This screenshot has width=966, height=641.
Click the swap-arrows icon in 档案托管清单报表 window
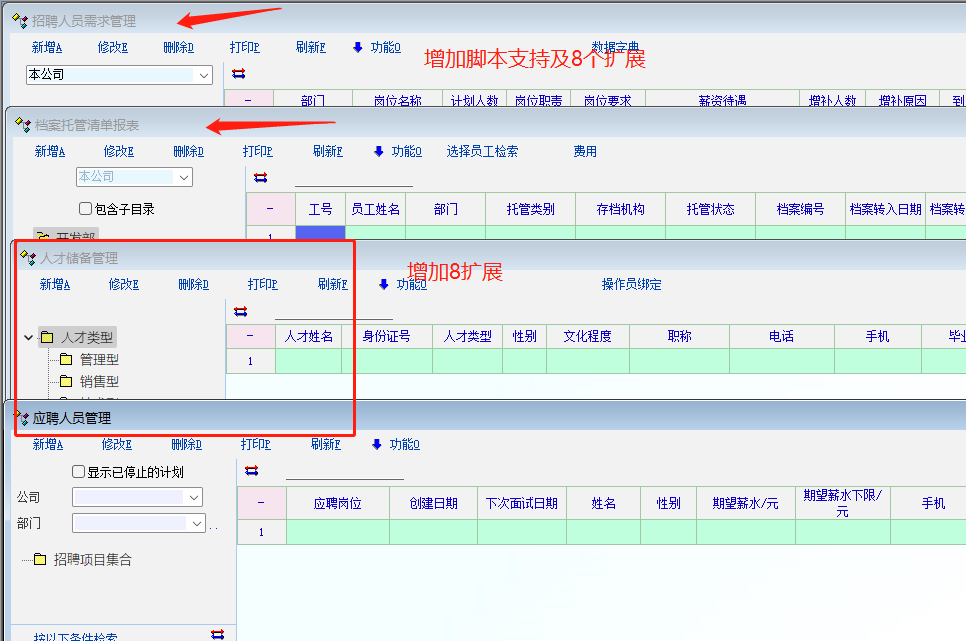tap(261, 177)
